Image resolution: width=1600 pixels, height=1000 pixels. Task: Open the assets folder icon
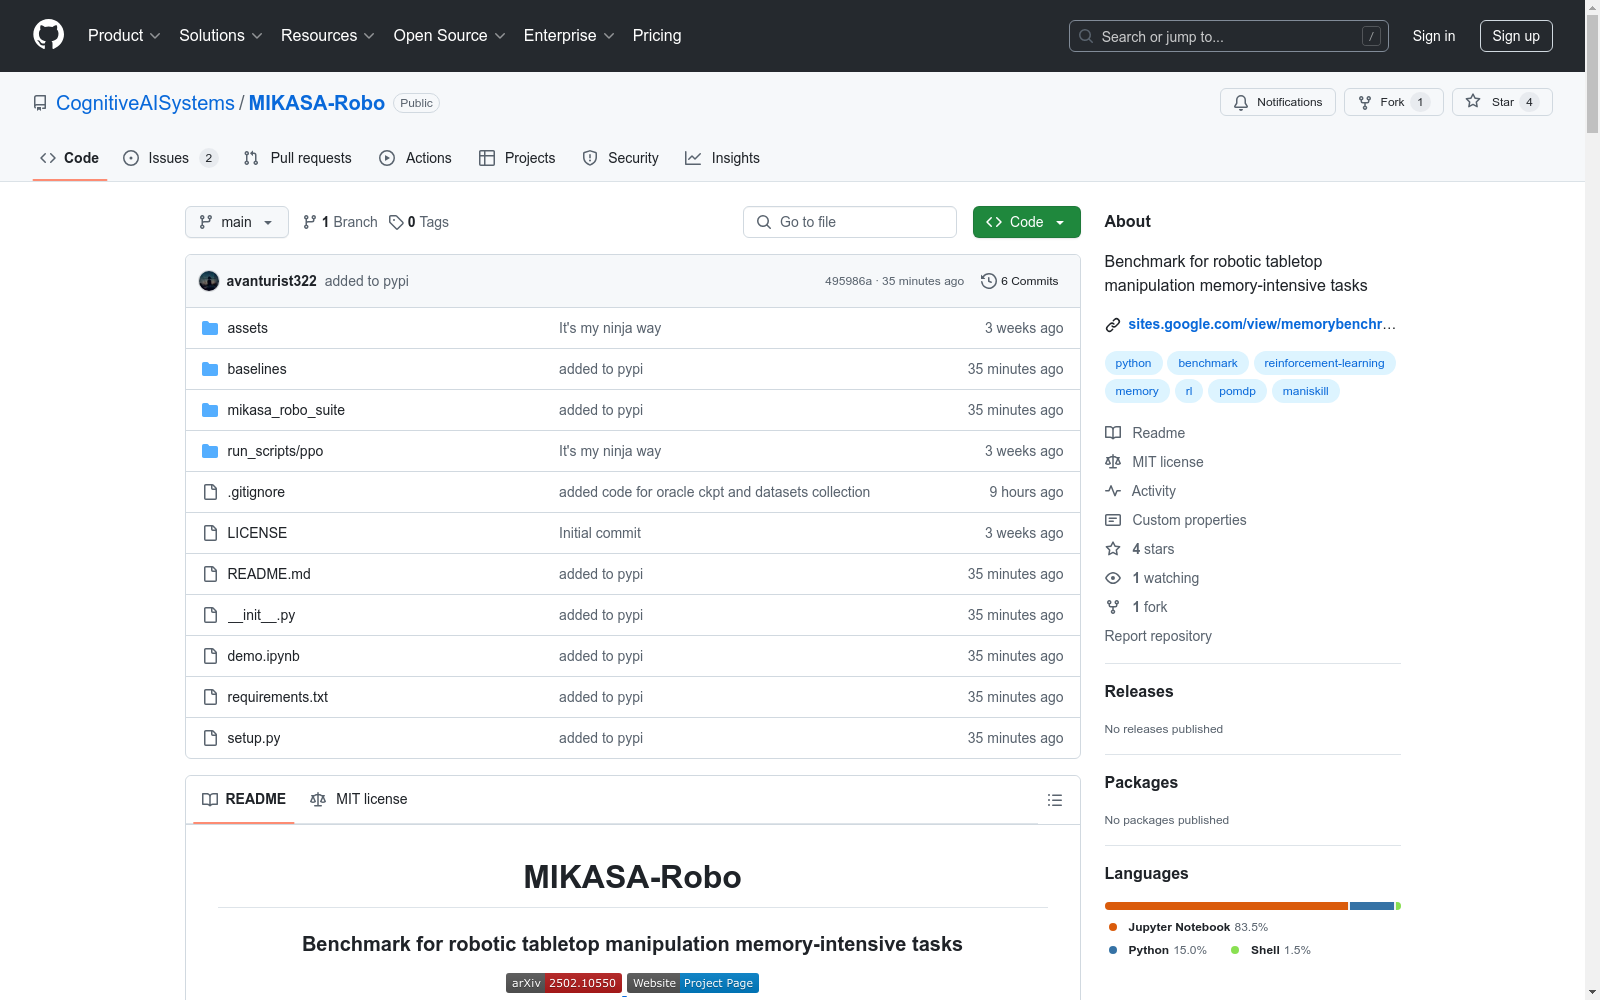pyautogui.click(x=210, y=328)
